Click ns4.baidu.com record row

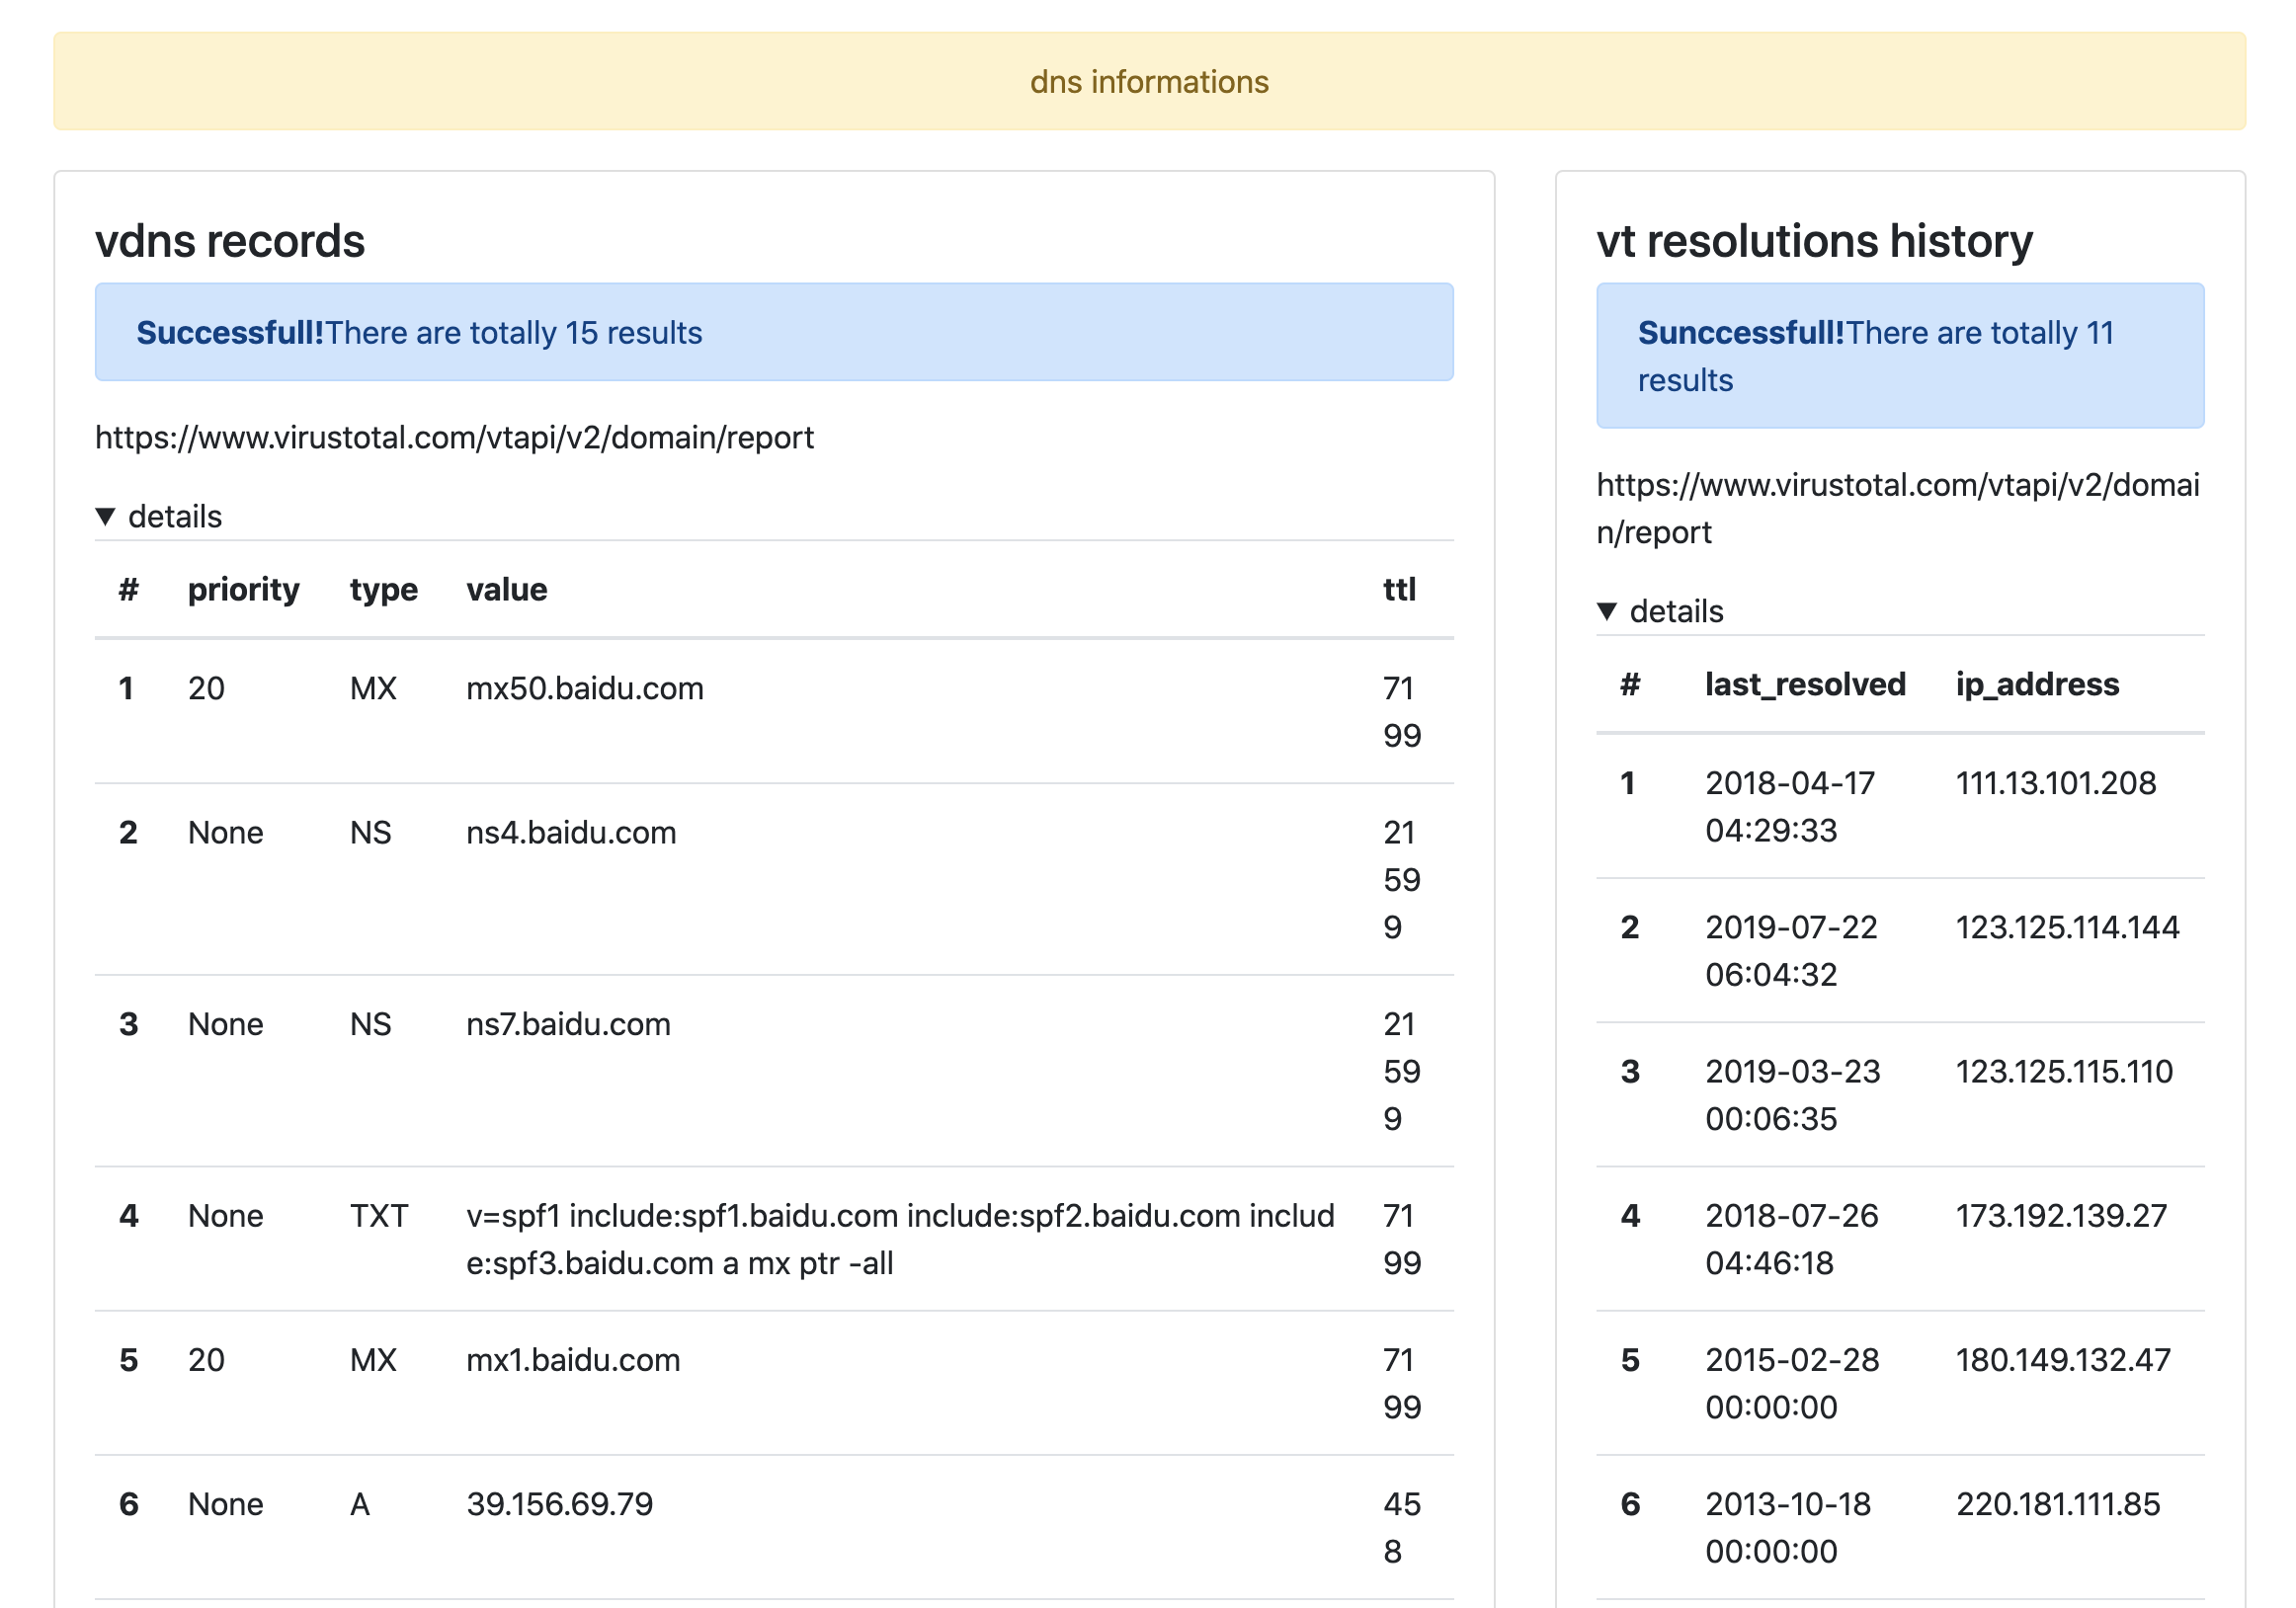pos(570,833)
